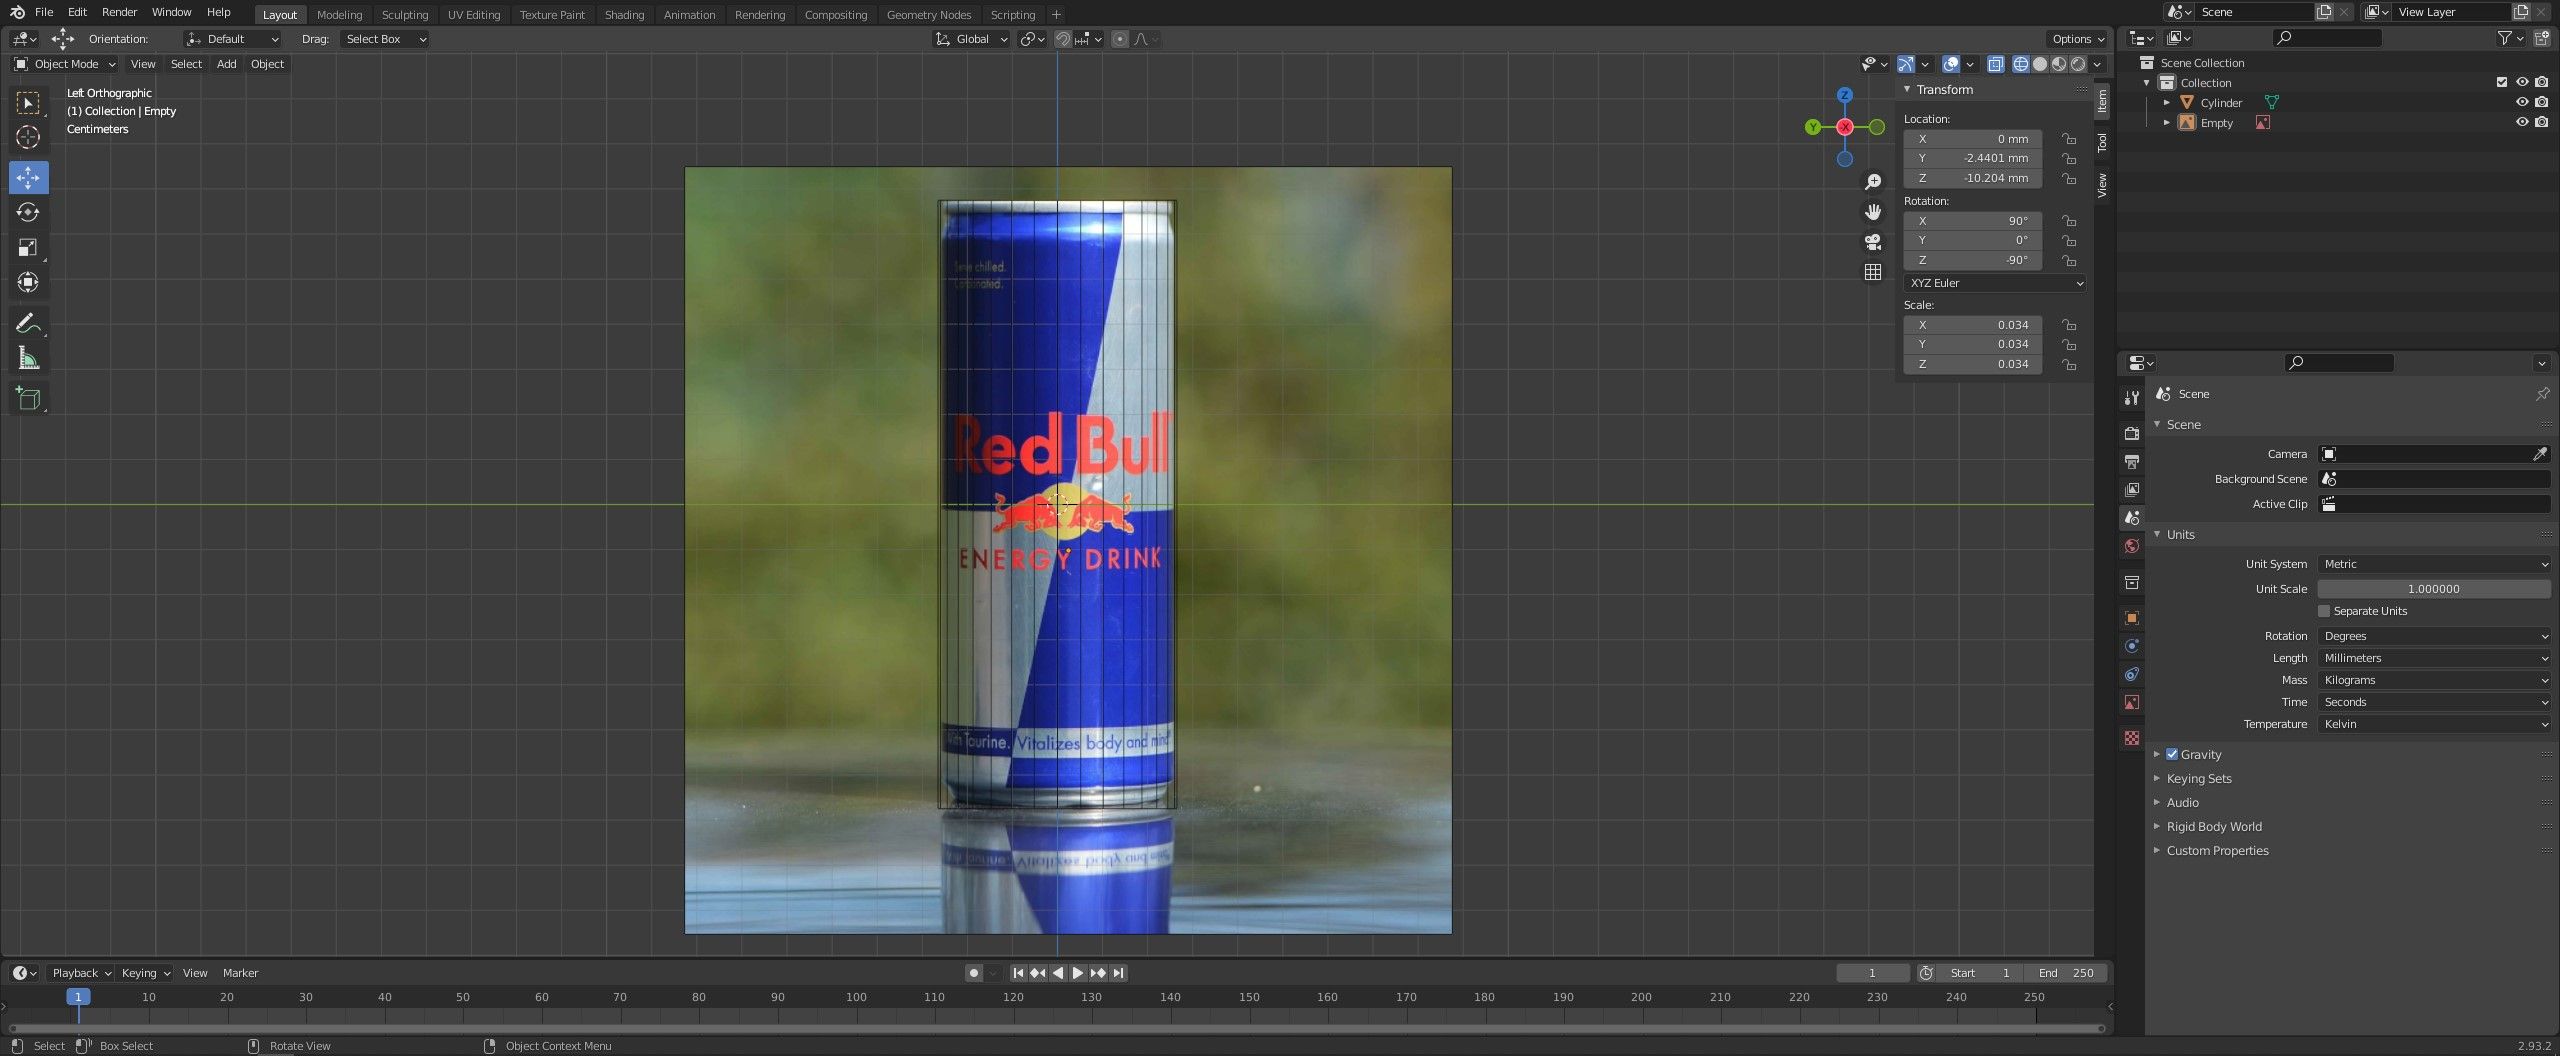2560x1056 pixels.
Task: Open the View Layer properties tab
Action: (x=2132, y=489)
